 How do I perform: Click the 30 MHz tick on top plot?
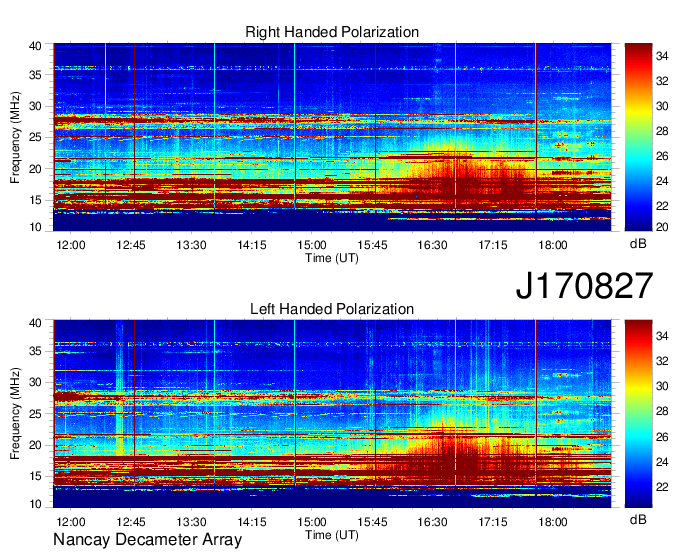point(36,106)
